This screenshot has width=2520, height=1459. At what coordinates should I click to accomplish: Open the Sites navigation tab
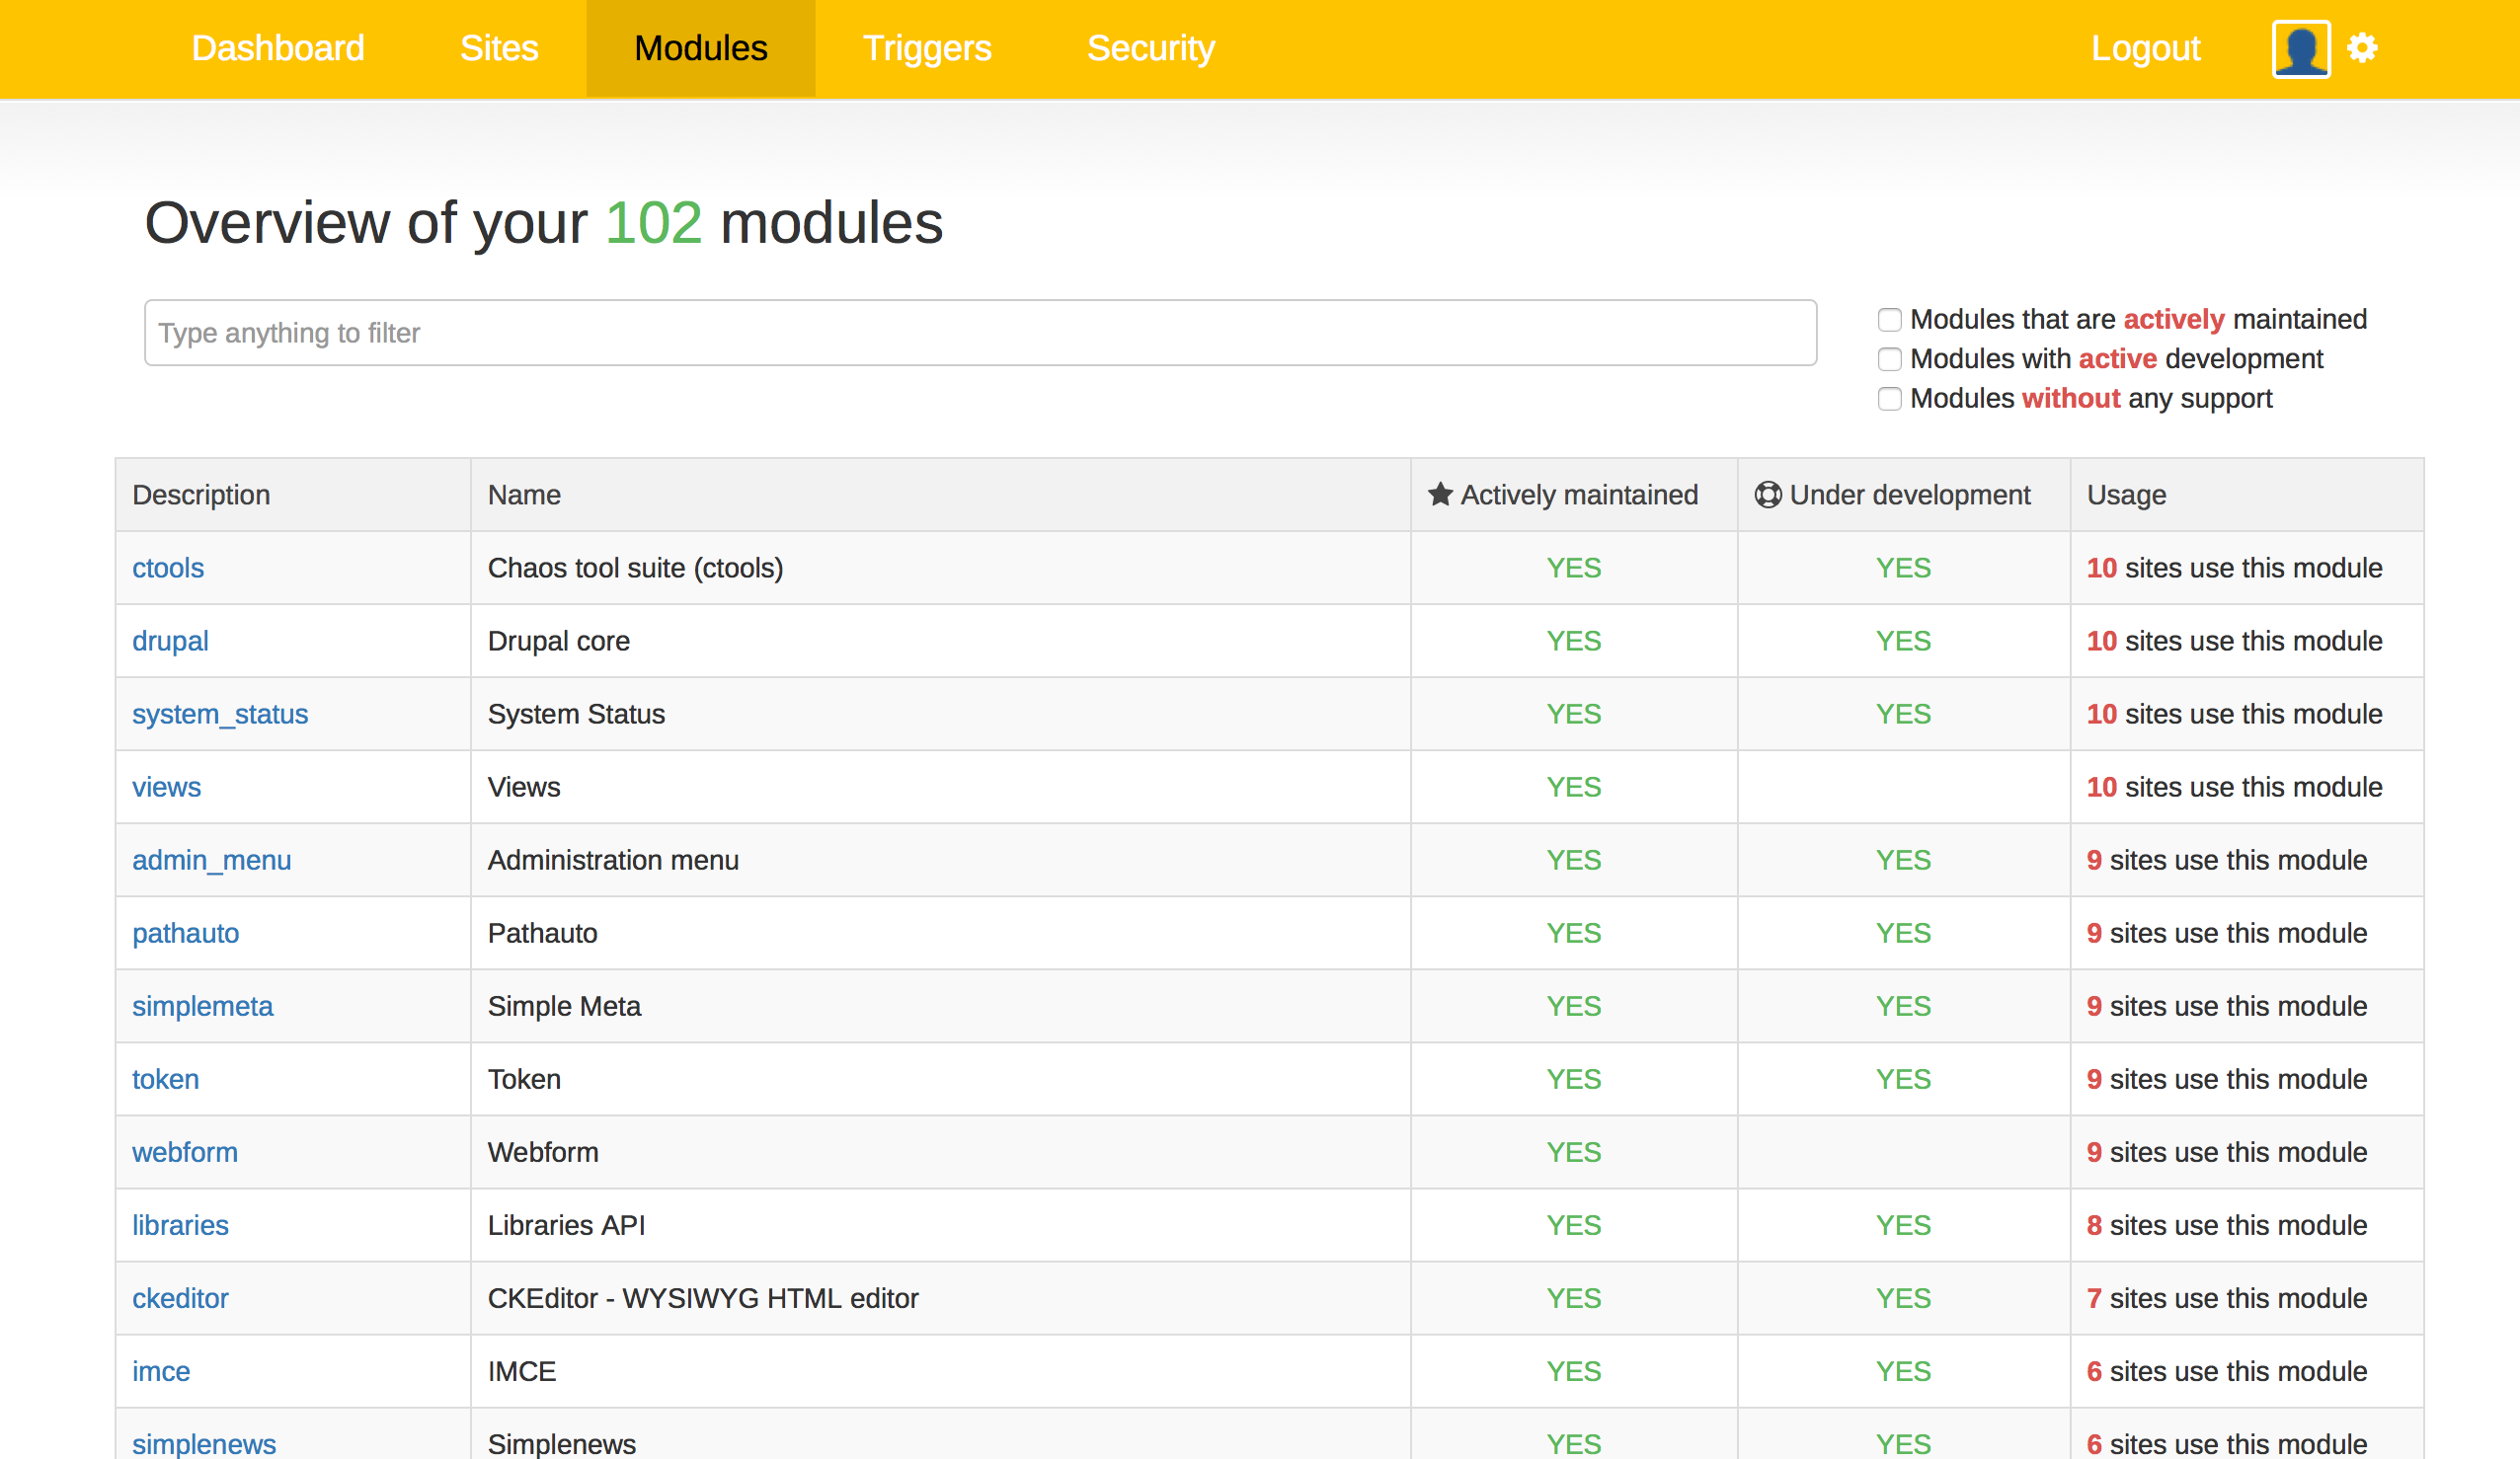point(499,48)
